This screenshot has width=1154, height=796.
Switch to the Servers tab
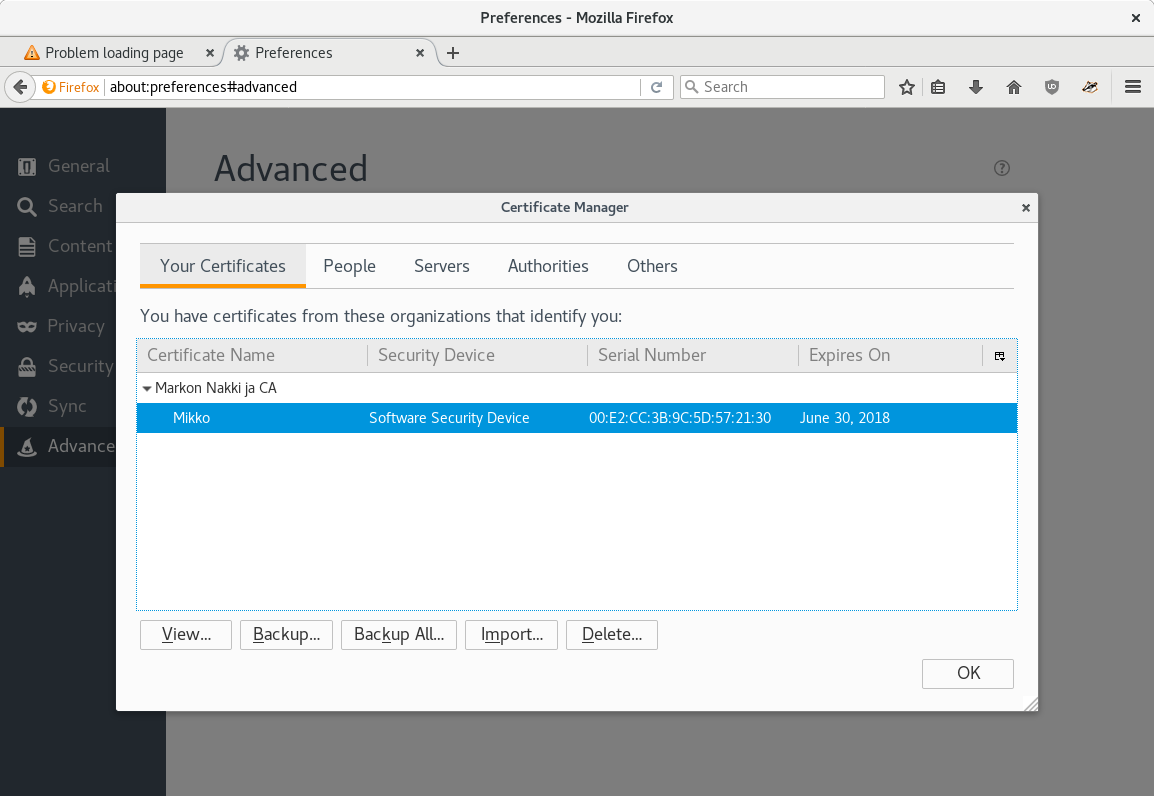coord(442,266)
